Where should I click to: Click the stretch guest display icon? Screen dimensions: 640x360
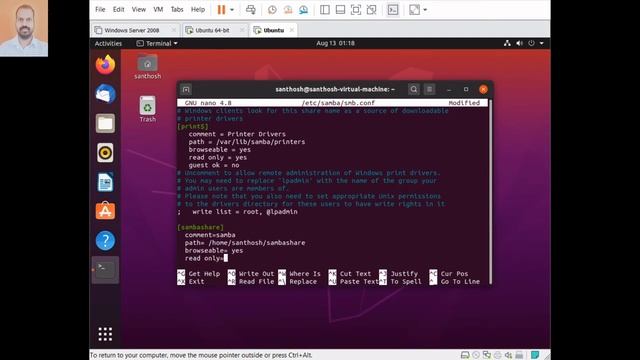point(414,10)
